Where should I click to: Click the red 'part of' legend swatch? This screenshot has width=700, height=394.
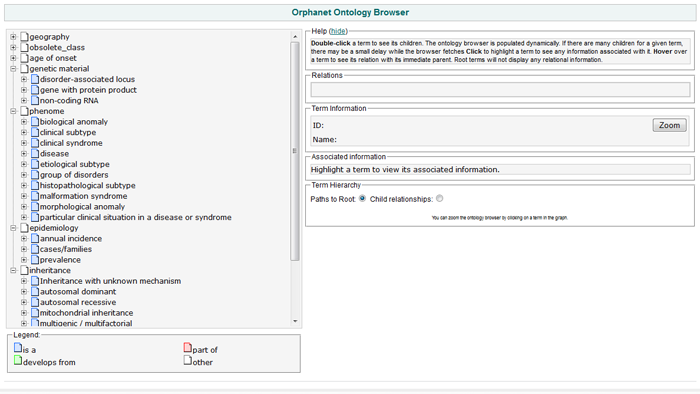tap(188, 348)
